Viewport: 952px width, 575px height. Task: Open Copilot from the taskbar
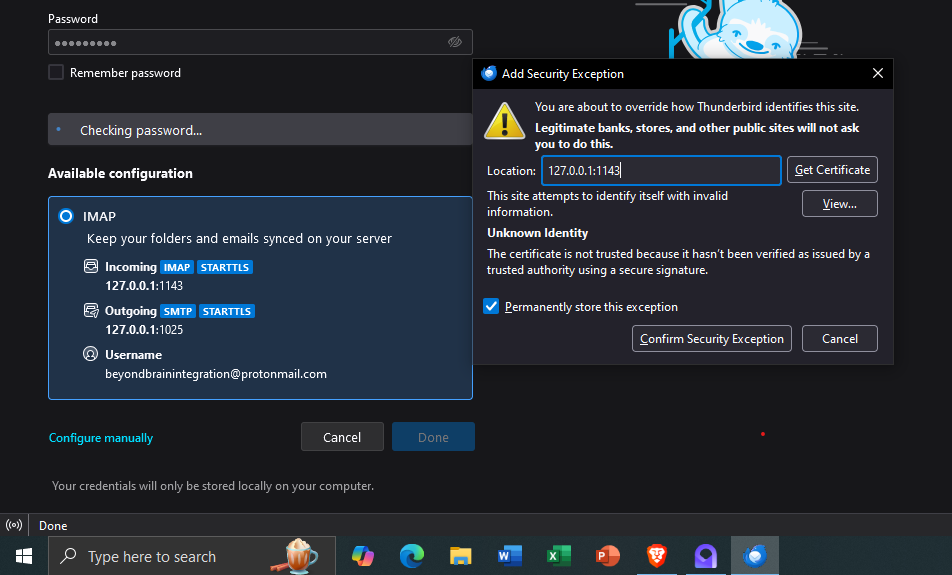(x=362, y=556)
